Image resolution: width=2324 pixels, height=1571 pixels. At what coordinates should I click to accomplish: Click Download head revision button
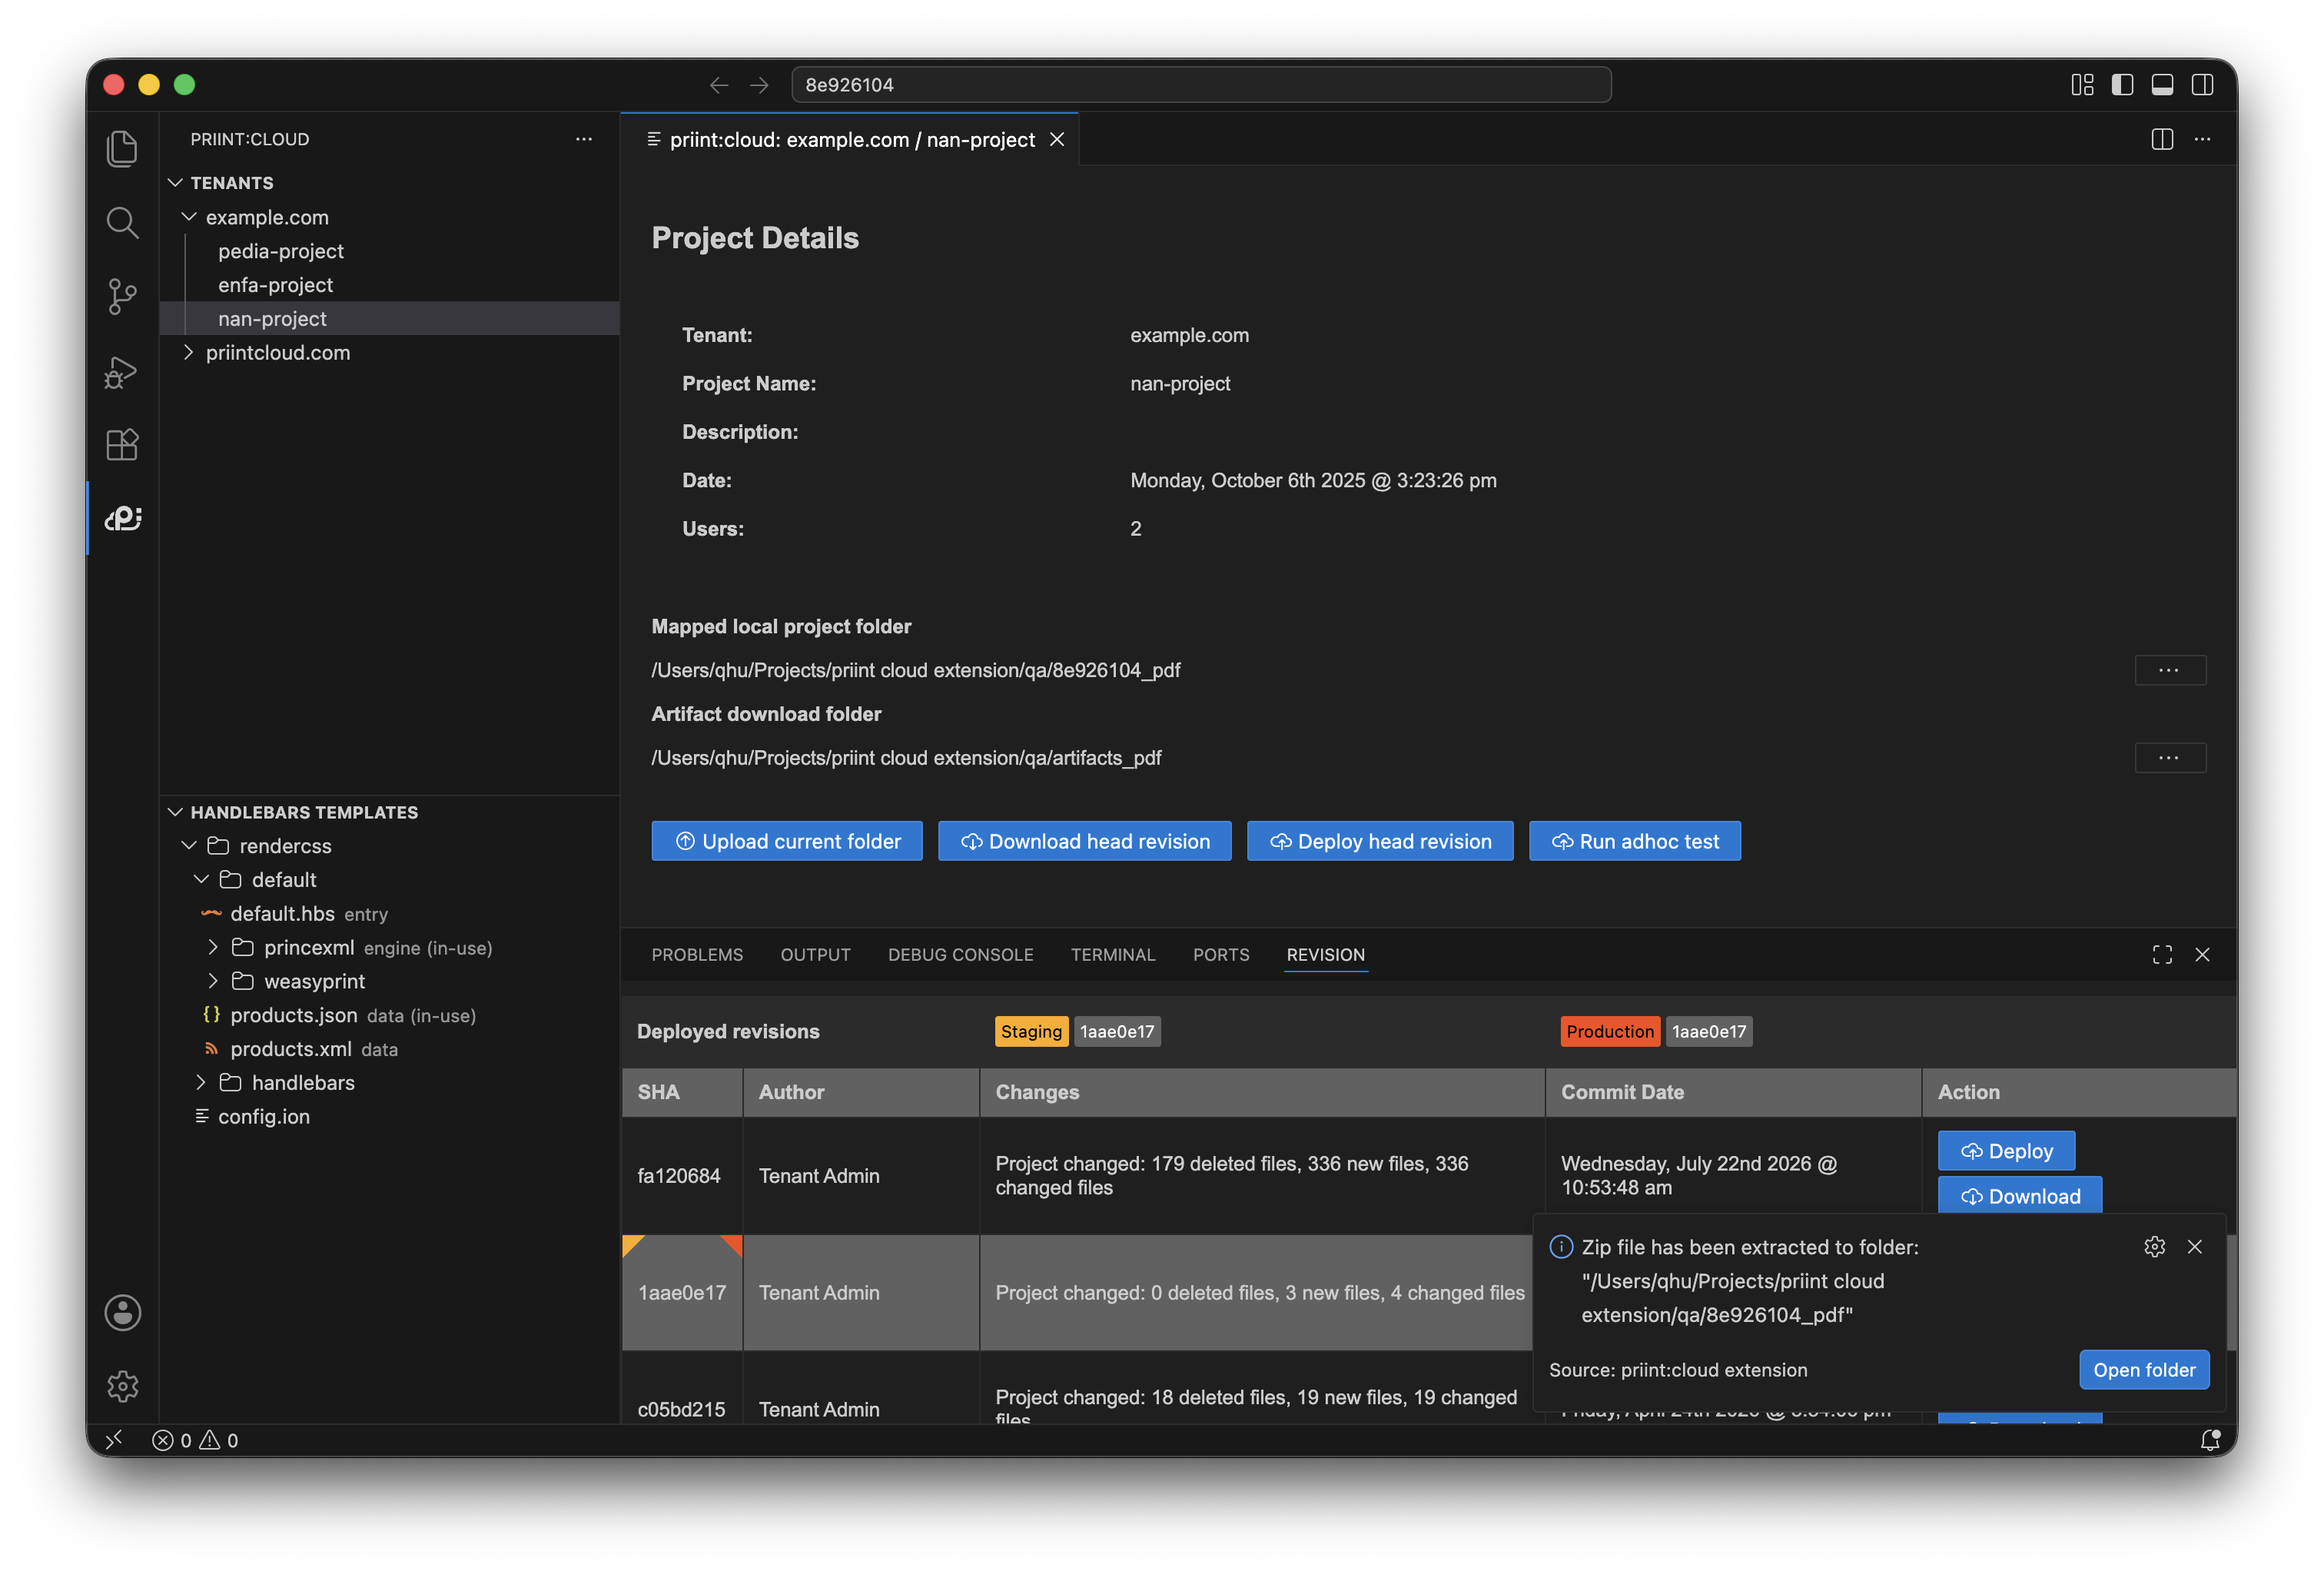click(x=1084, y=841)
